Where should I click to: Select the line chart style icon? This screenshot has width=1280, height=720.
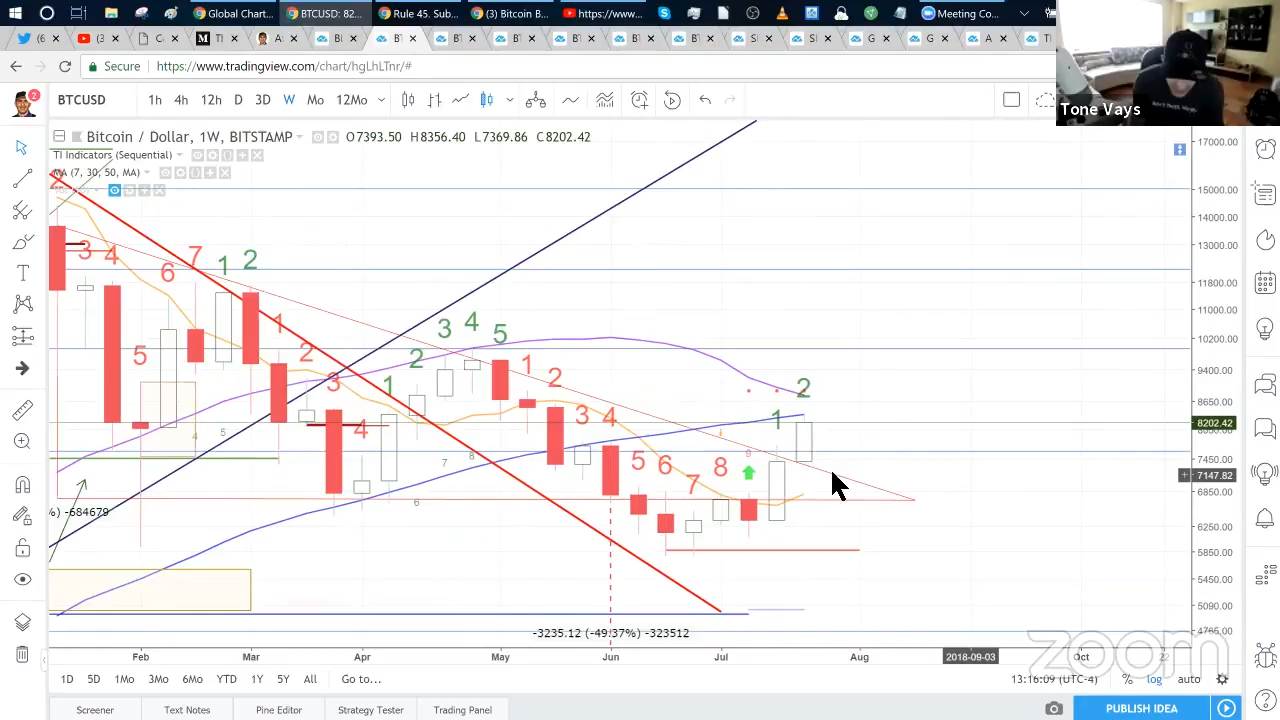(460, 100)
